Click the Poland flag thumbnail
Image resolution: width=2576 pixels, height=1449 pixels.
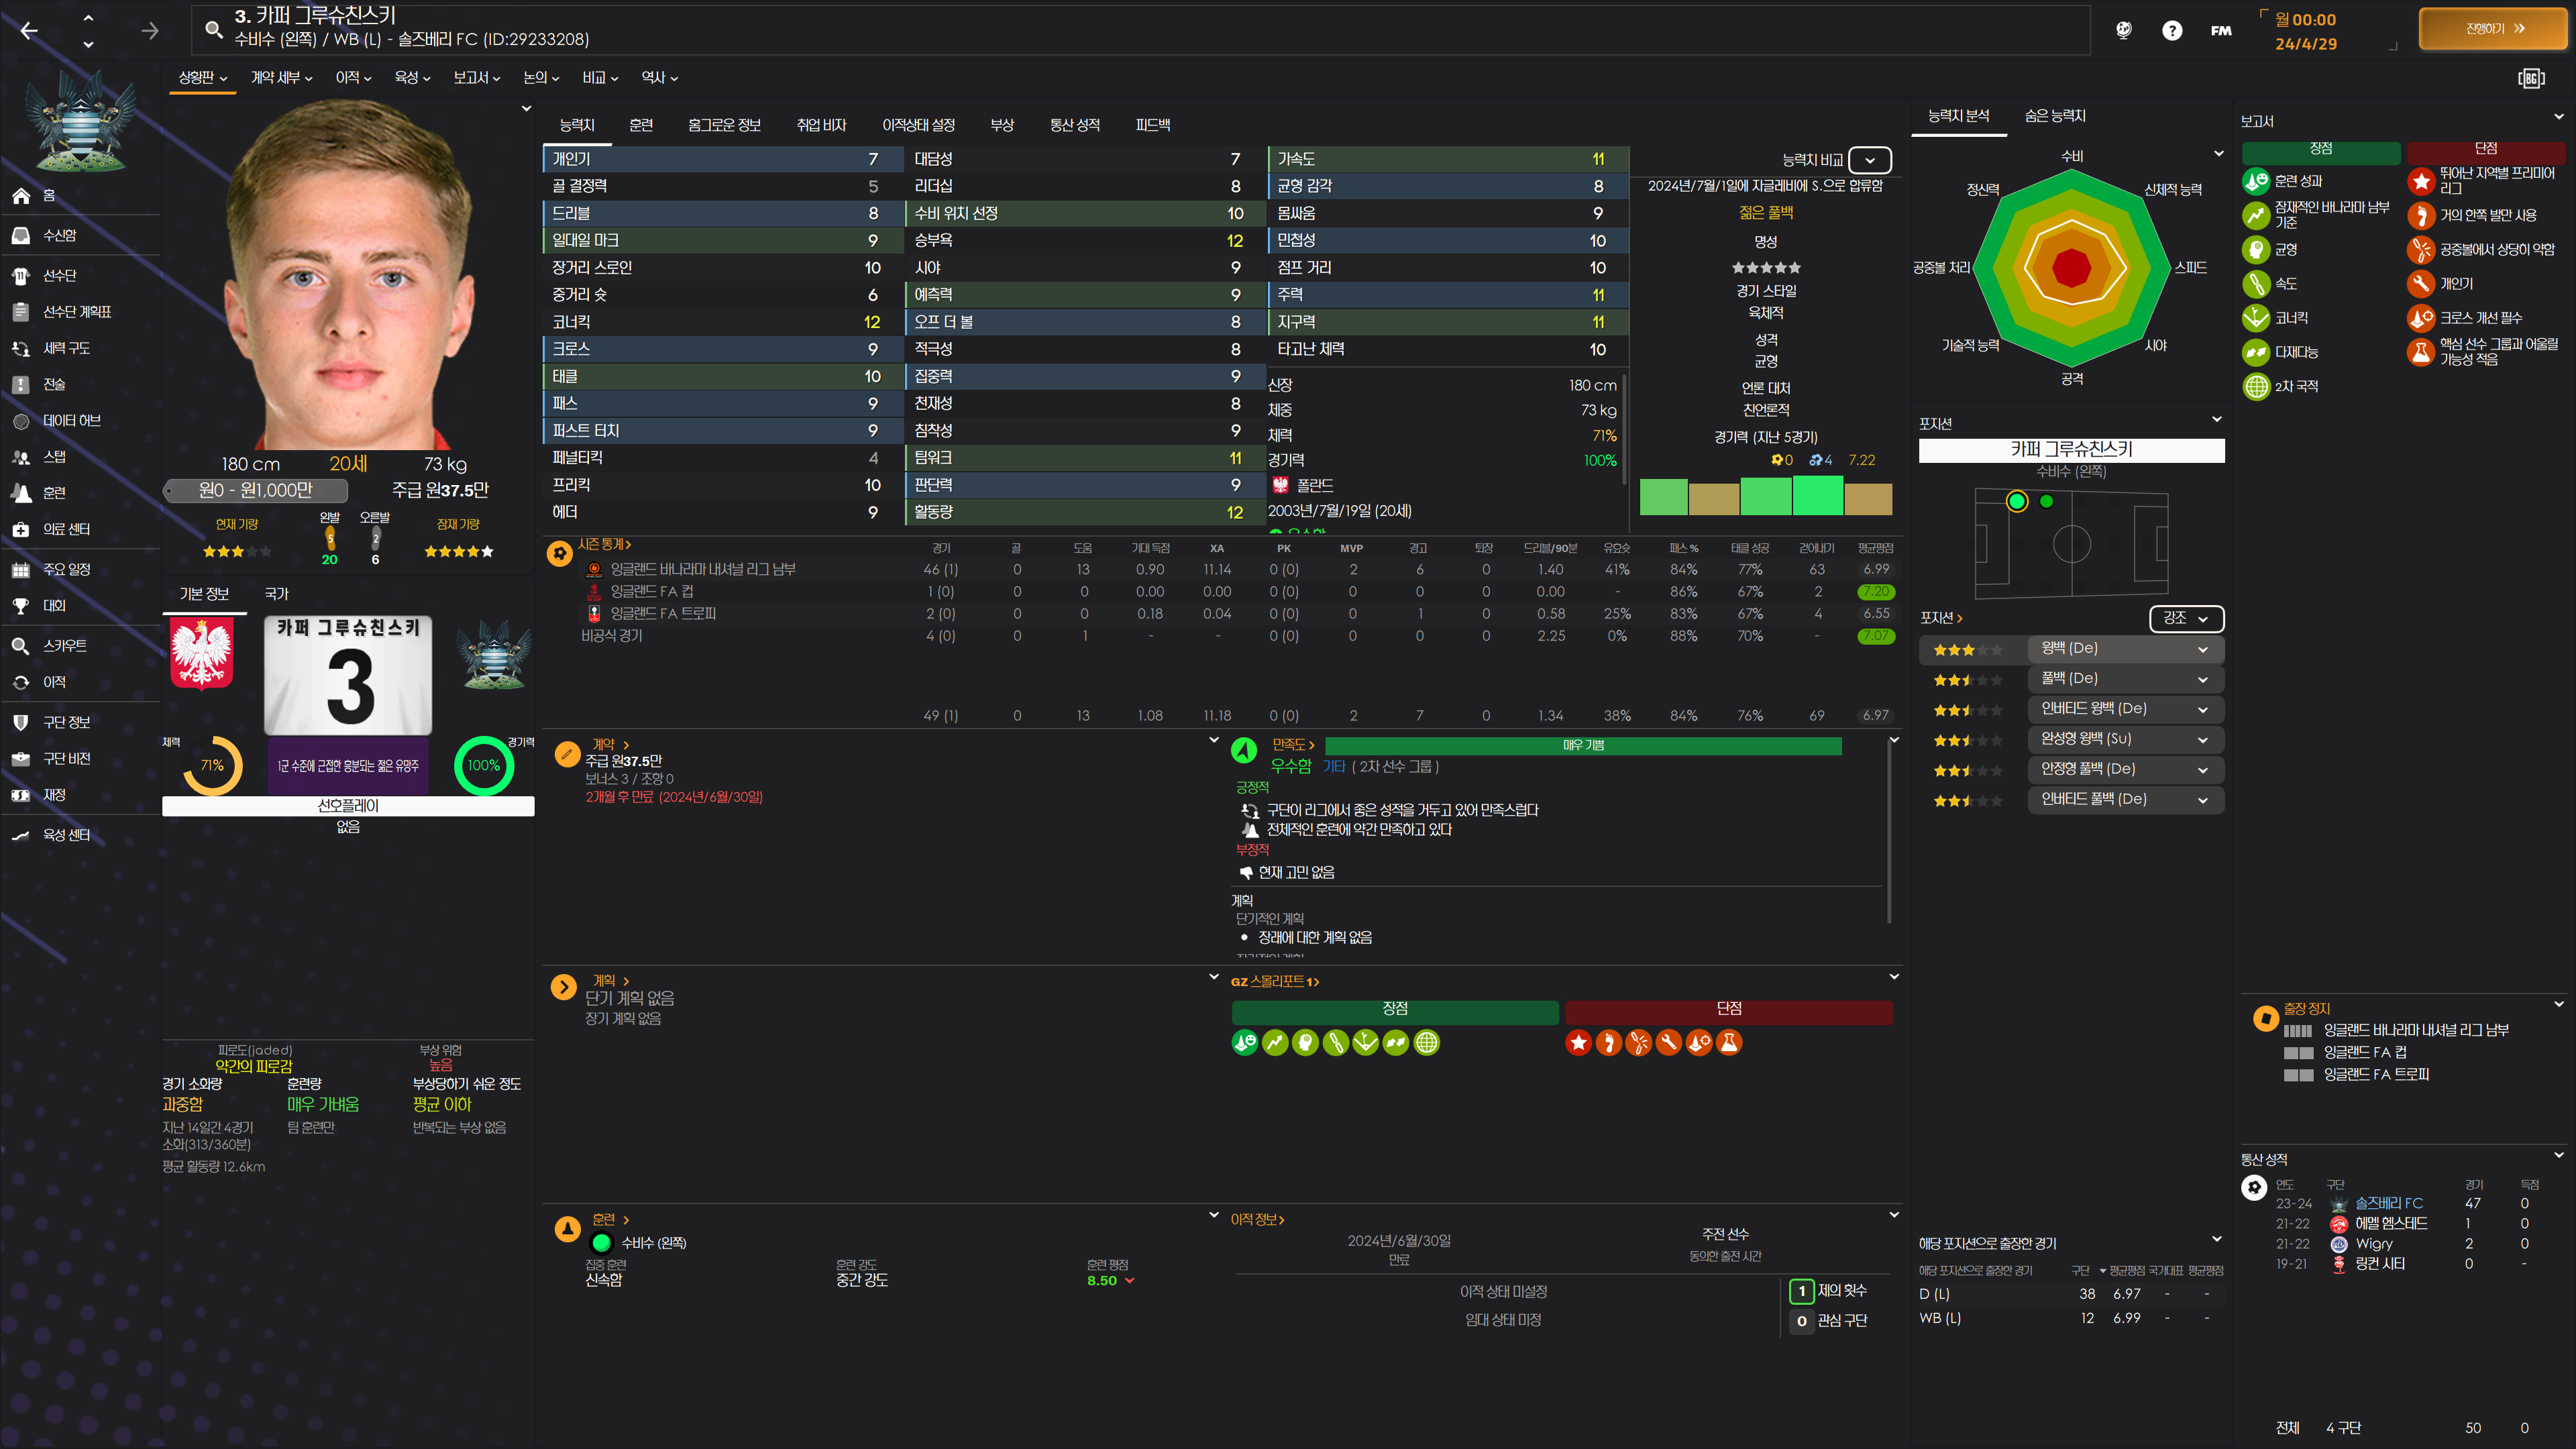[202, 655]
